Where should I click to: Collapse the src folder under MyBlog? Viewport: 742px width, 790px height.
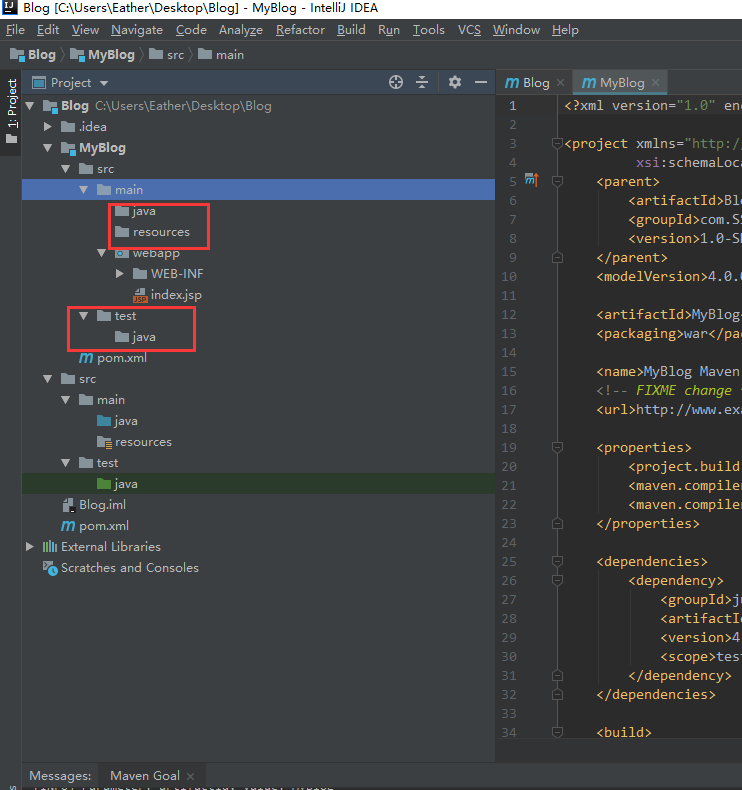coord(66,169)
